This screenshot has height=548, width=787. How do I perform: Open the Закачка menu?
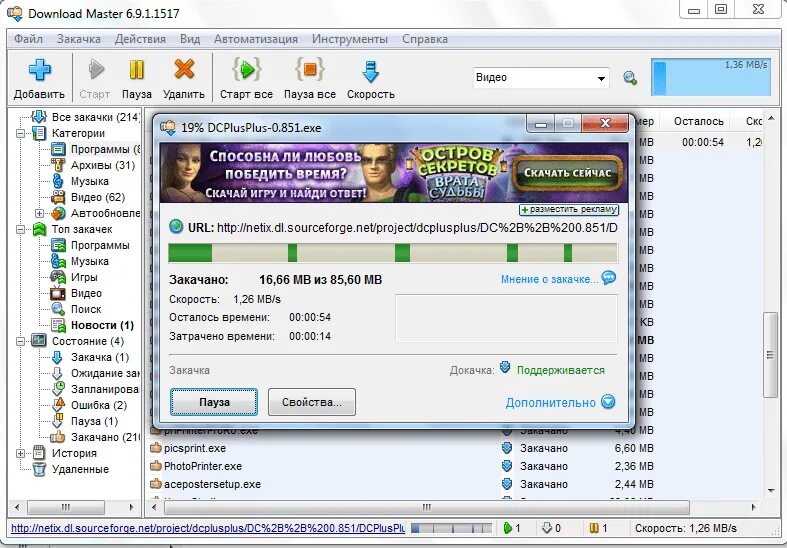click(79, 39)
